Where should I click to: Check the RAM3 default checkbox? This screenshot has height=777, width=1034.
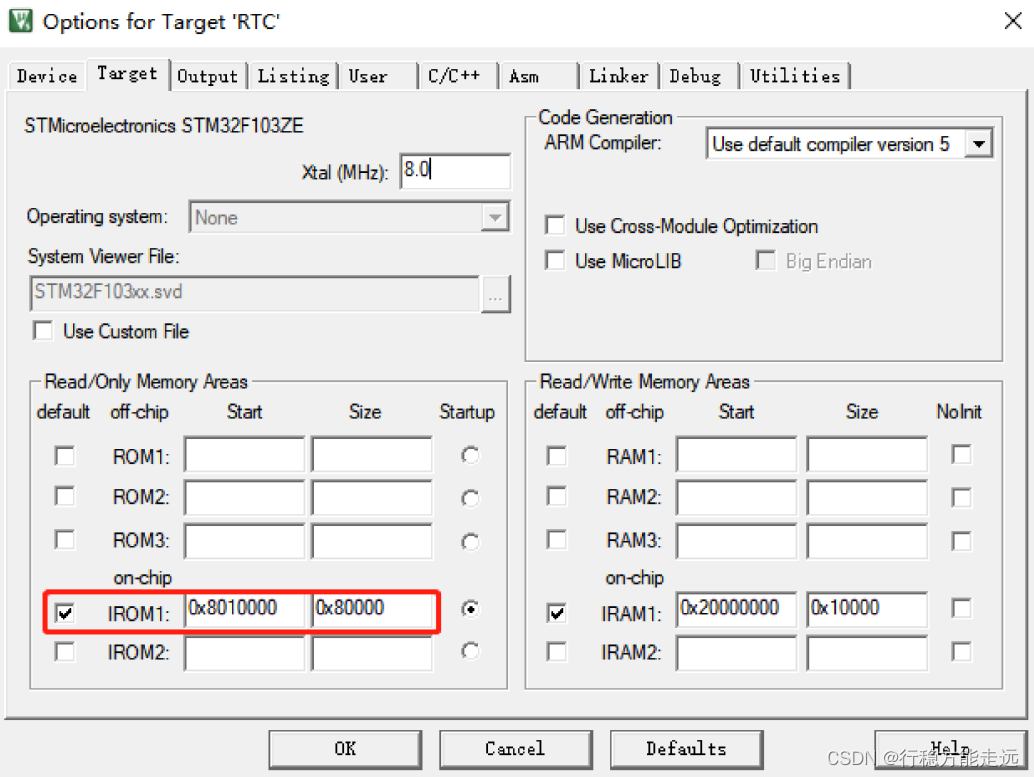point(557,540)
